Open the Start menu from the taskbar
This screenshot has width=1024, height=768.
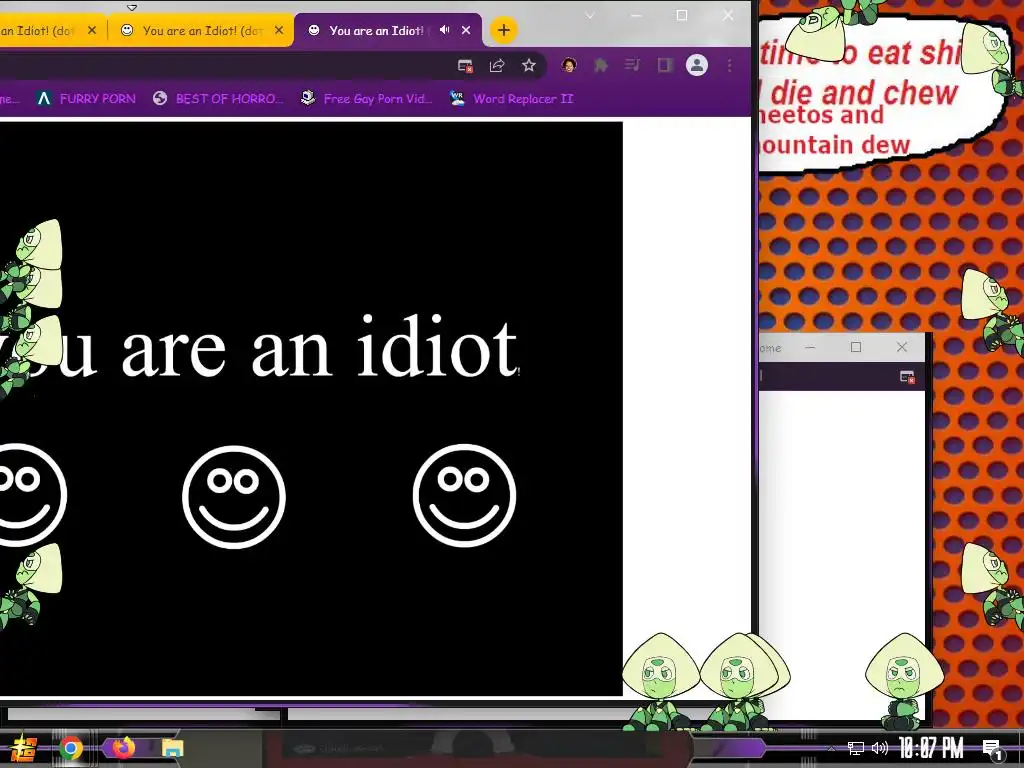[24, 748]
